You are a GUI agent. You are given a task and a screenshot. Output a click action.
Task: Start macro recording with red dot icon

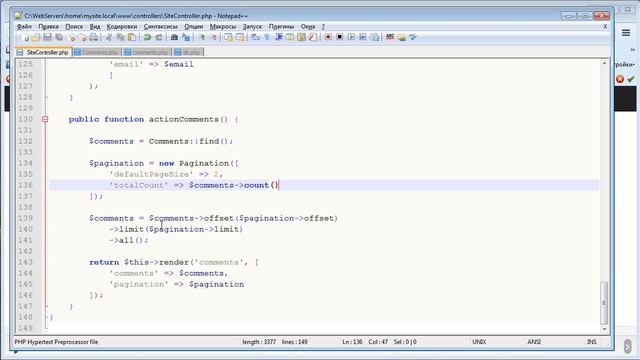click(328, 38)
